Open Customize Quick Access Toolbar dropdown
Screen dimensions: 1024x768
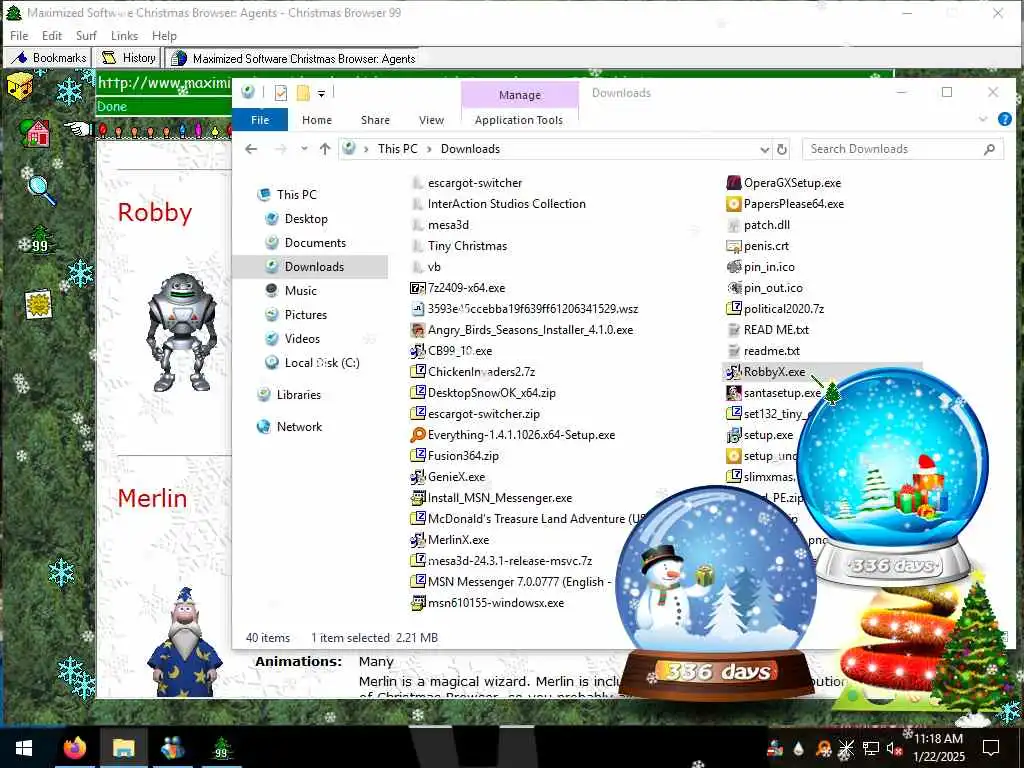pyautogui.click(x=321, y=93)
